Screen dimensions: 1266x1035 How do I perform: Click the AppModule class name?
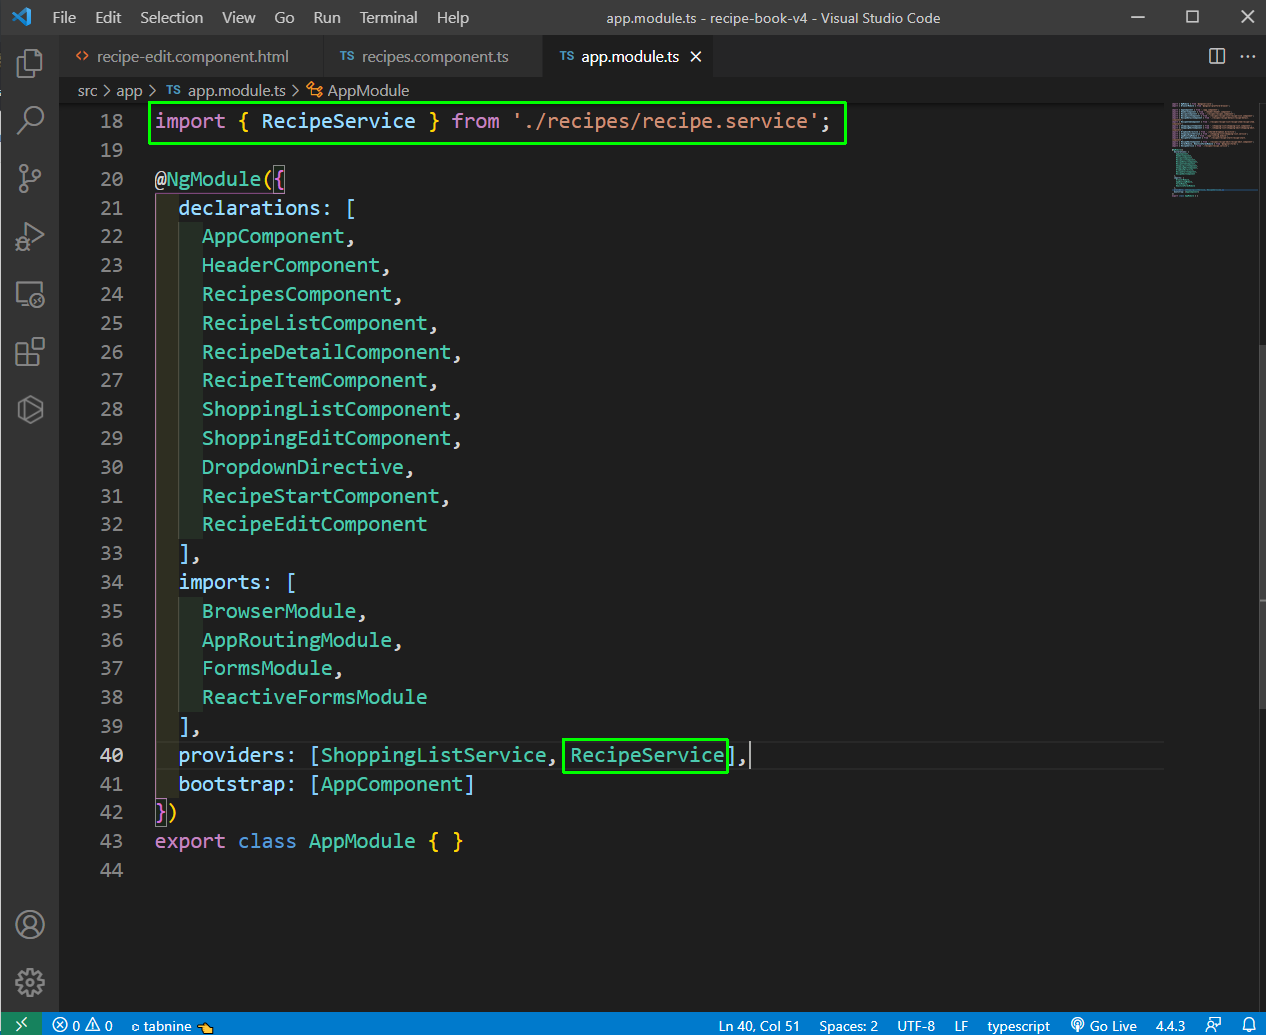point(362,841)
